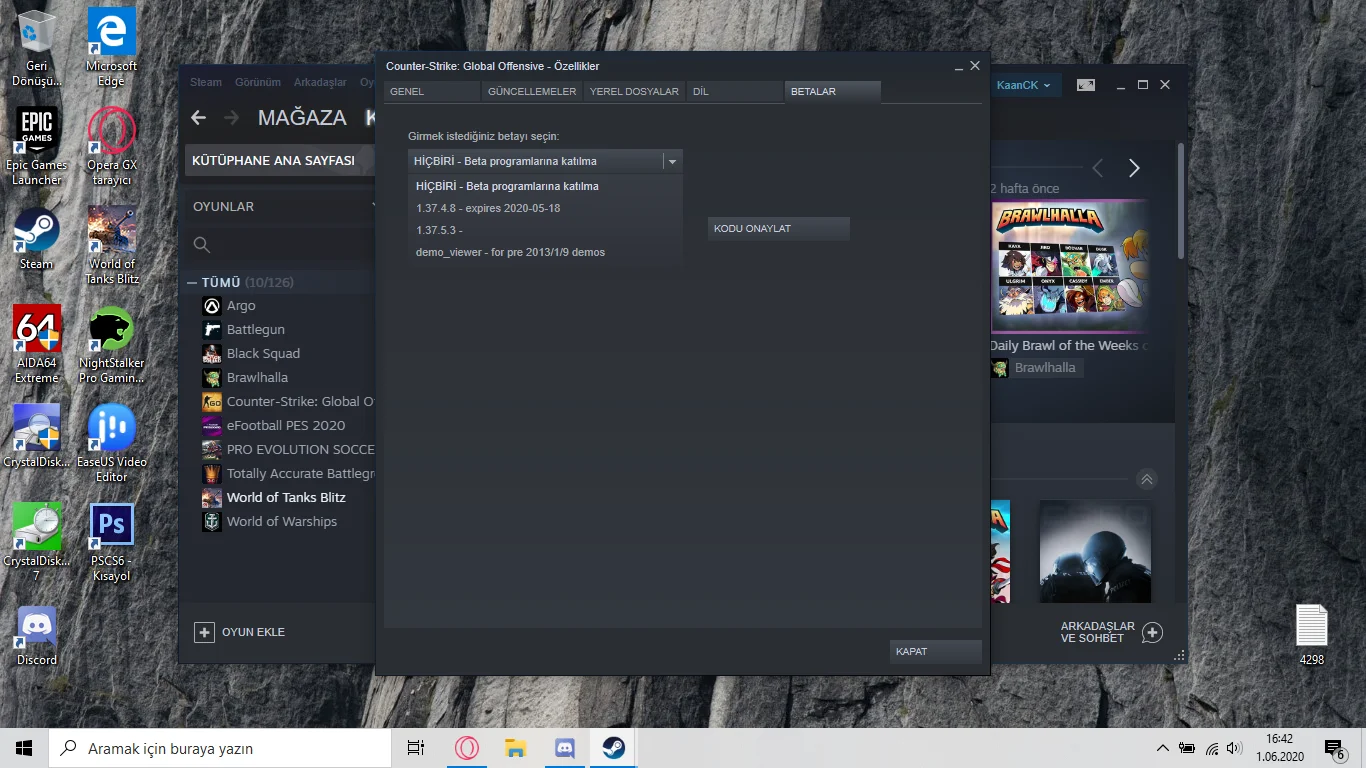Open the YEREL DOSYALAR tab

coord(634,91)
